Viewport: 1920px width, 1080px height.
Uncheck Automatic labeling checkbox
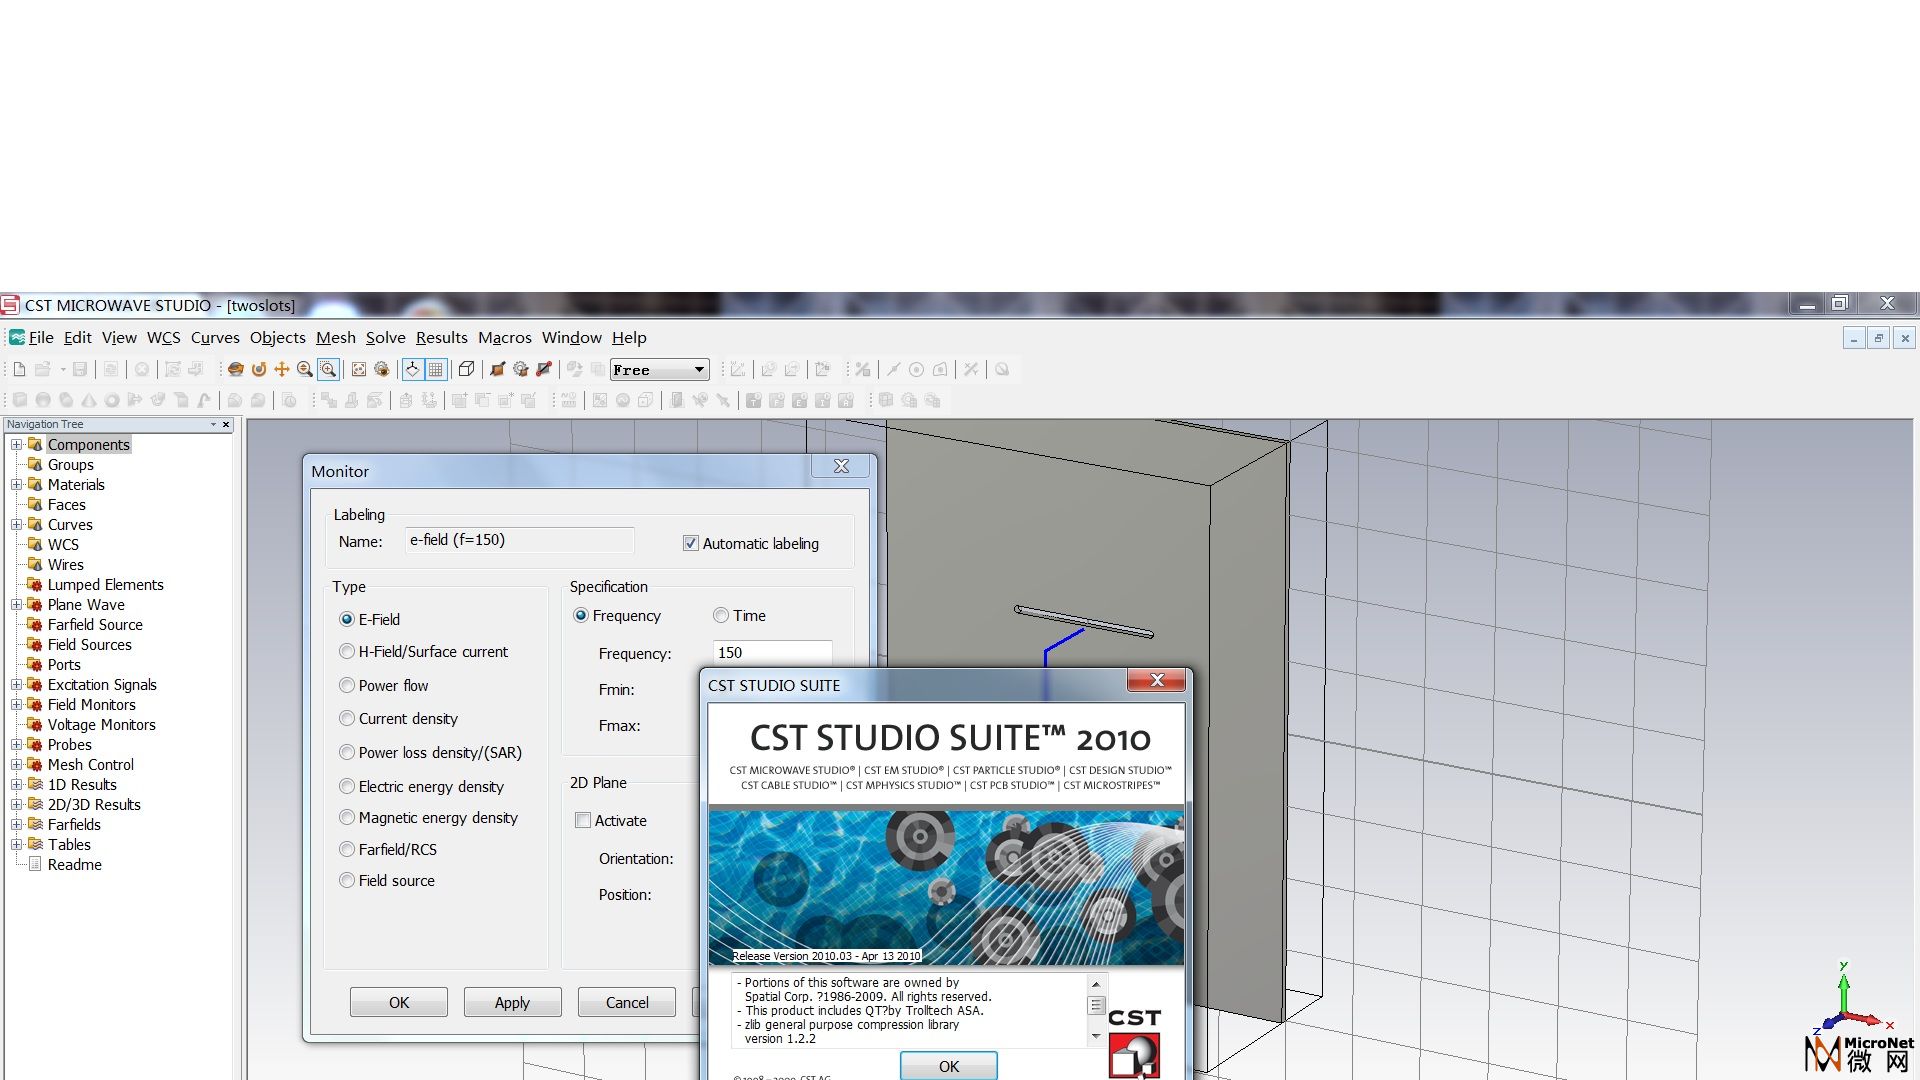point(690,544)
